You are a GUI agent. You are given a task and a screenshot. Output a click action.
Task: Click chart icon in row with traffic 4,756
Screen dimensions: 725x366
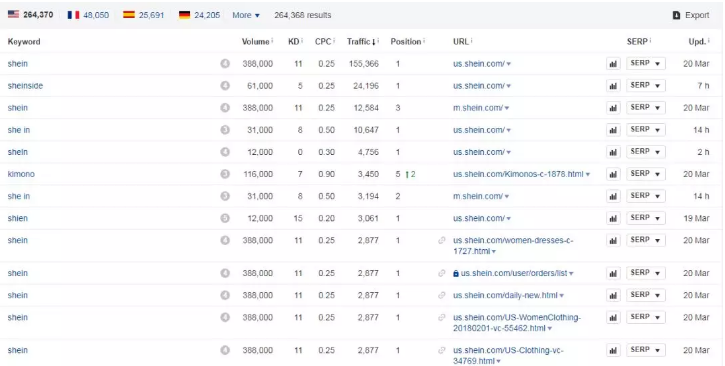click(x=613, y=152)
